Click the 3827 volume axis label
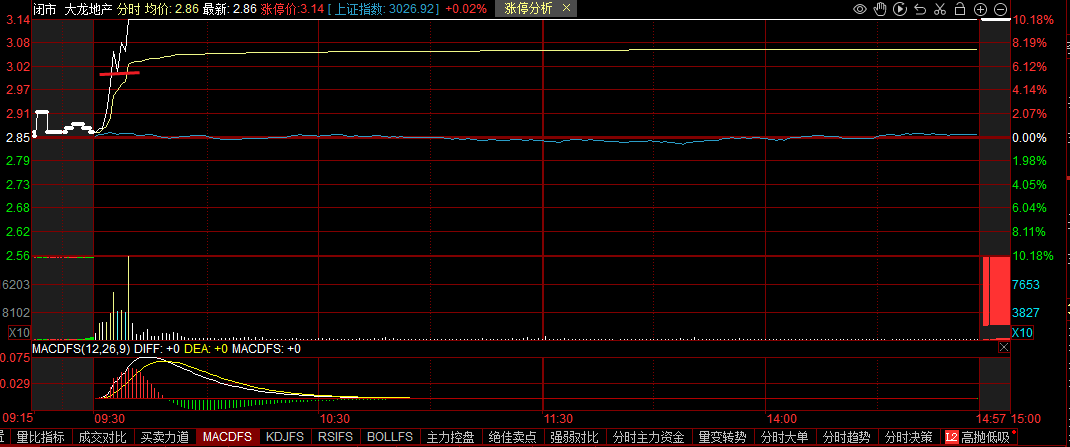 coord(1026,313)
